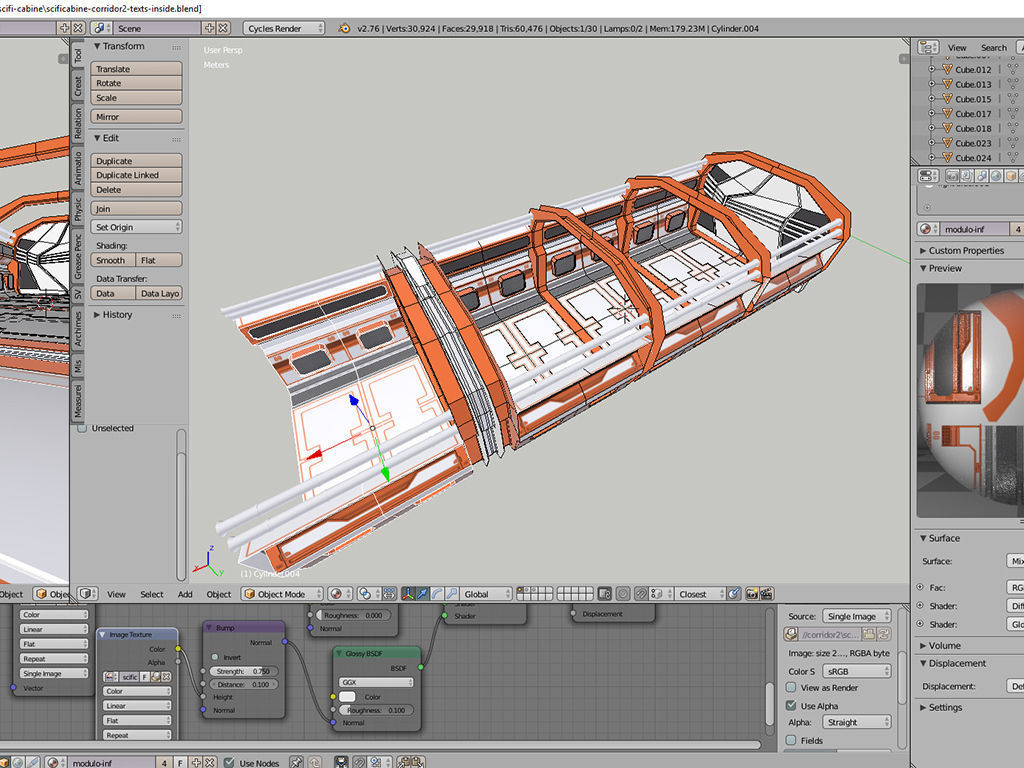Screen dimensions: 1024x768
Task: Toggle 3D manipulator axes icon
Action: pyautogui.click(x=408, y=594)
